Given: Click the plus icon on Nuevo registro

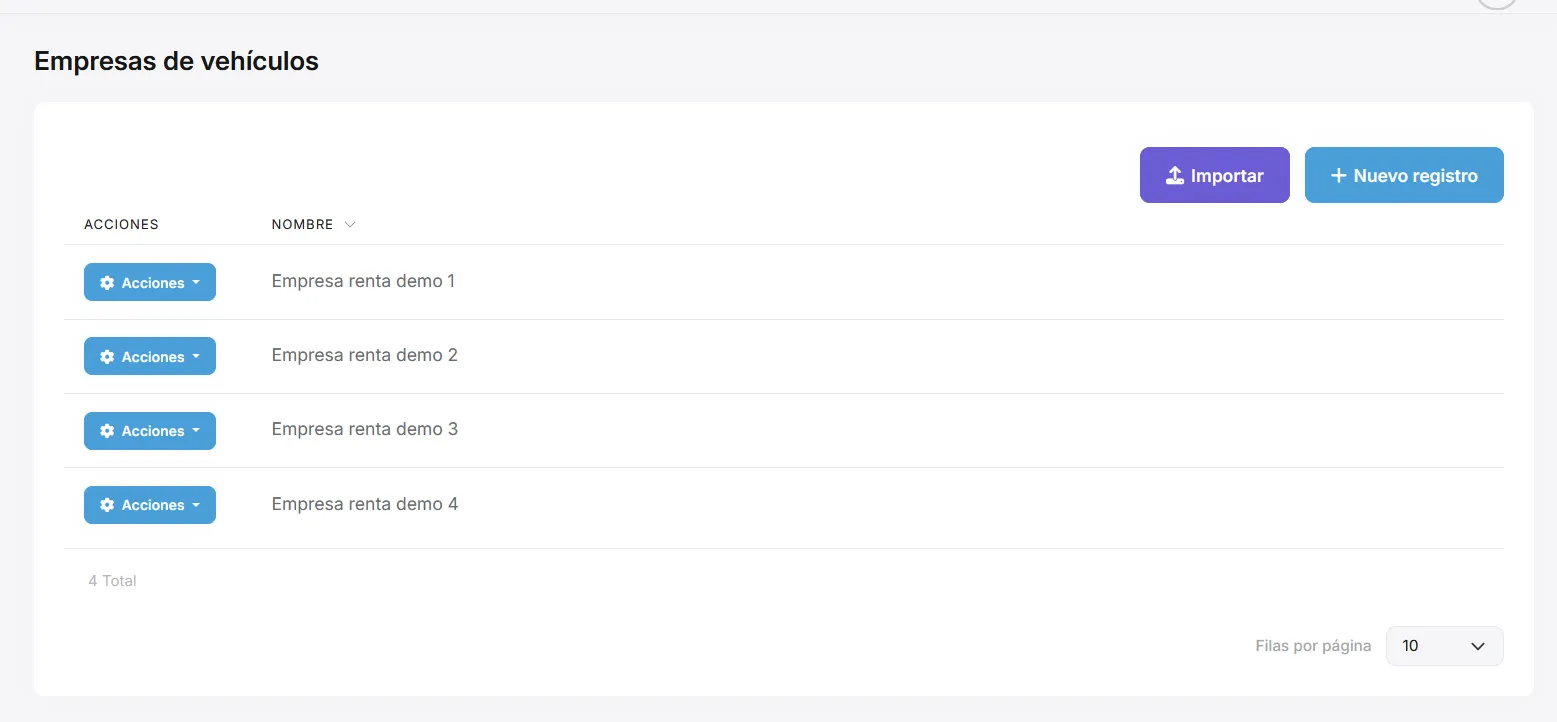Looking at the screenshot, I should coord(1339,176).
